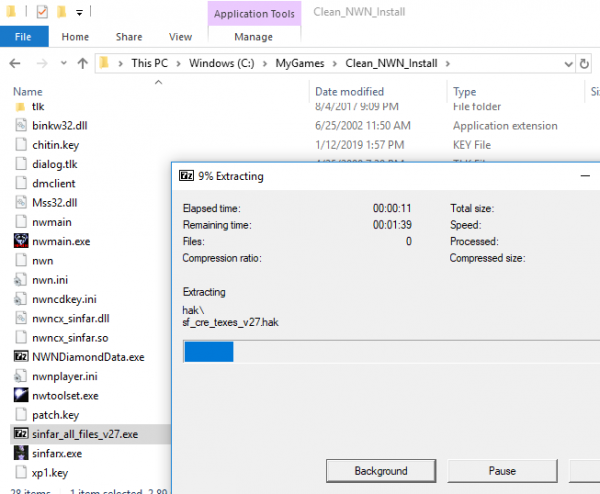The image size is (600, 494).
Task: Sort by the Name column header
Action: click(28, 92)
